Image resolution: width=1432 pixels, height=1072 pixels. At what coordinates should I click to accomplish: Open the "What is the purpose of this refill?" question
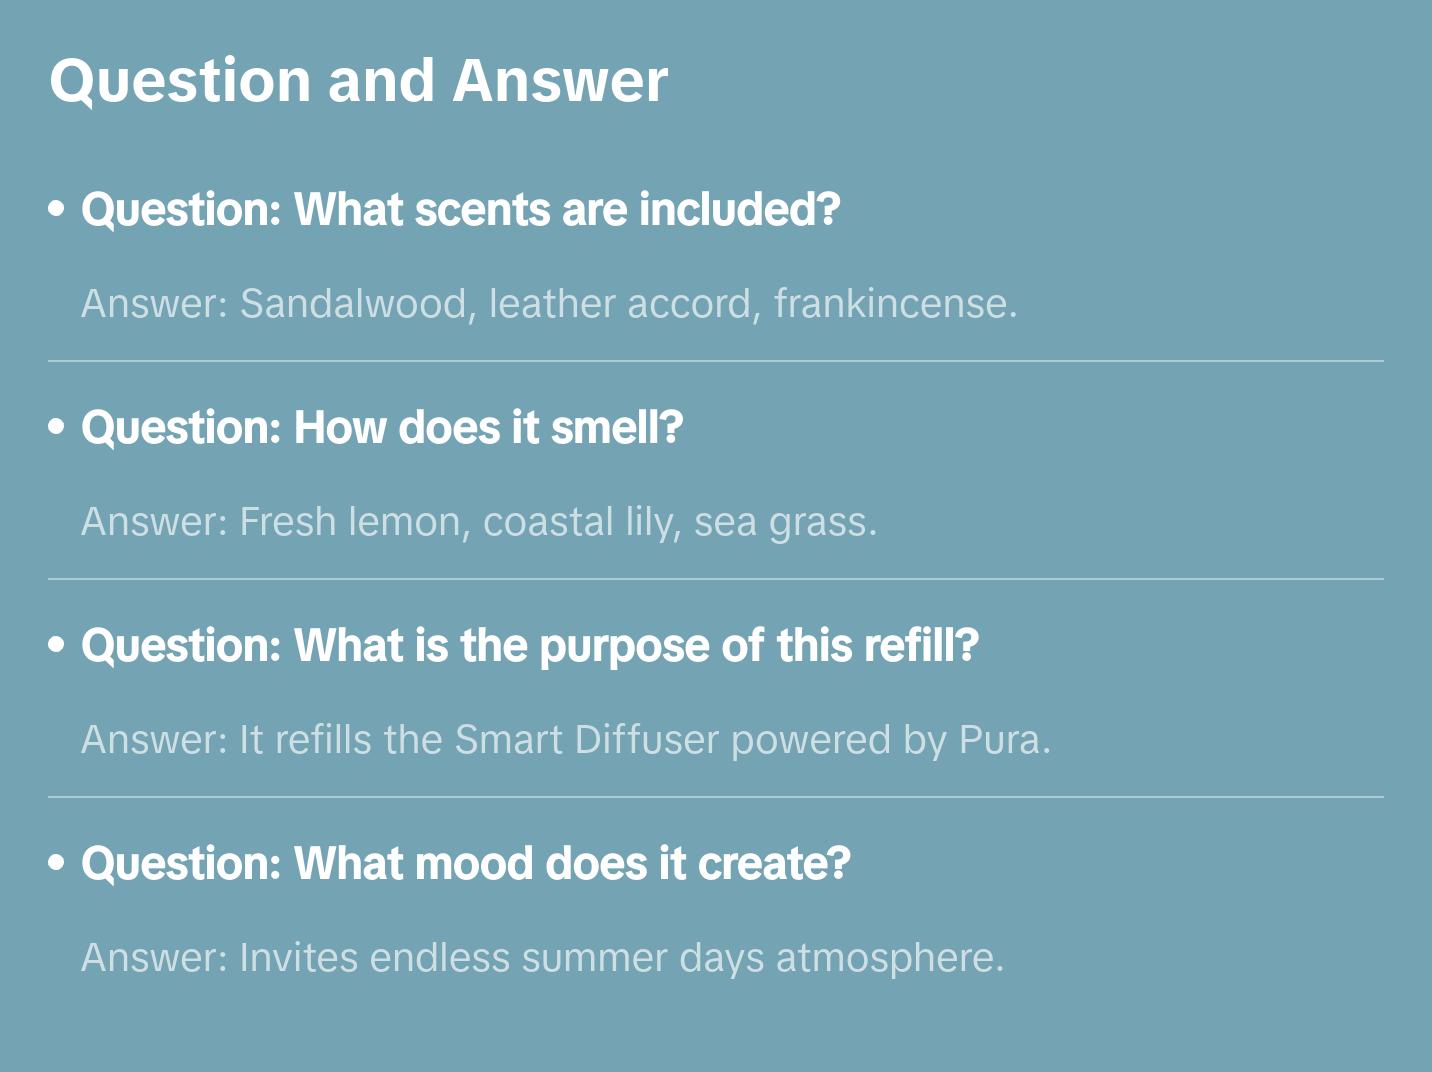(530, 645)
